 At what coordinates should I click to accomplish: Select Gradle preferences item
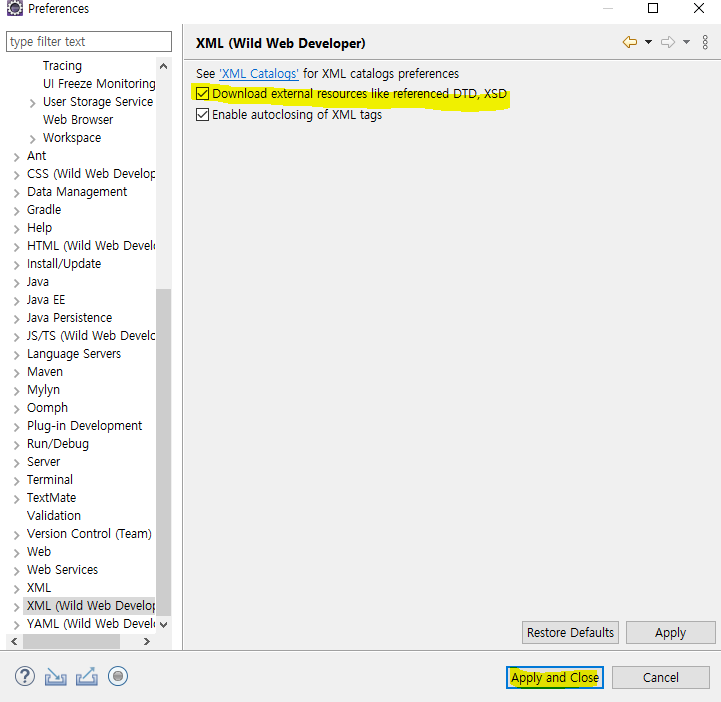[44, 210]
